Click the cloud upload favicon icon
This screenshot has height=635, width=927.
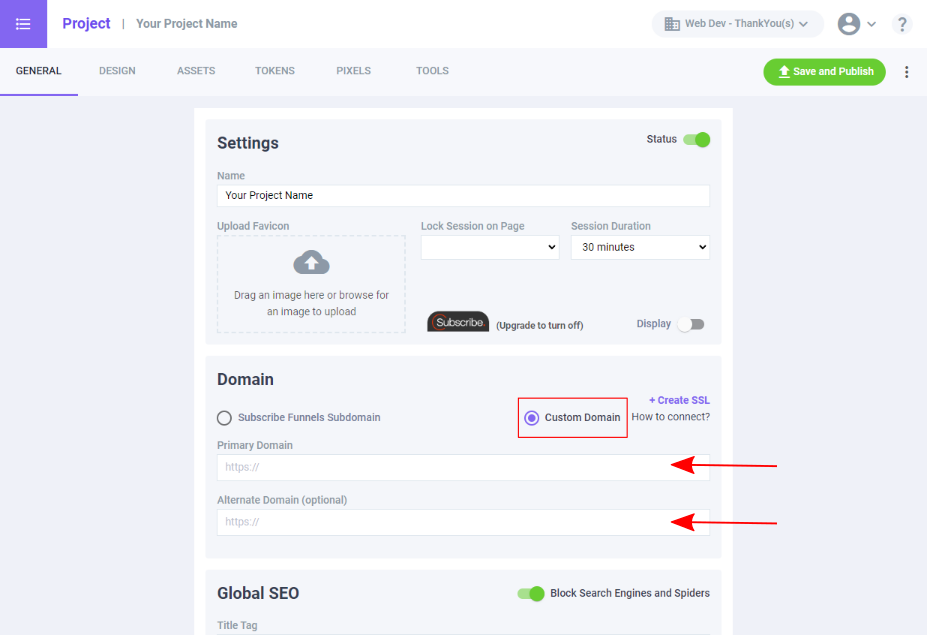click(x=311, y=263)
